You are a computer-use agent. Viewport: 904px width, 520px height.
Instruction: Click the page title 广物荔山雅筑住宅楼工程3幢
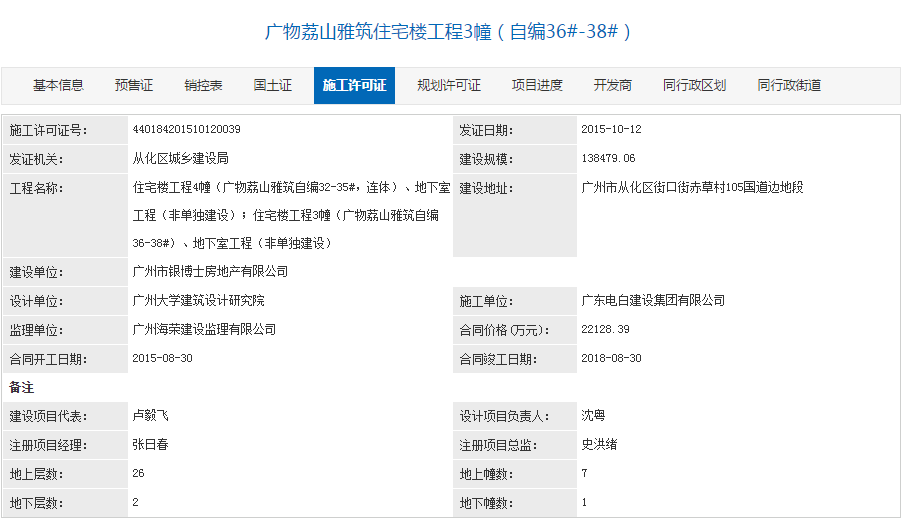click(x=448, y=31)
